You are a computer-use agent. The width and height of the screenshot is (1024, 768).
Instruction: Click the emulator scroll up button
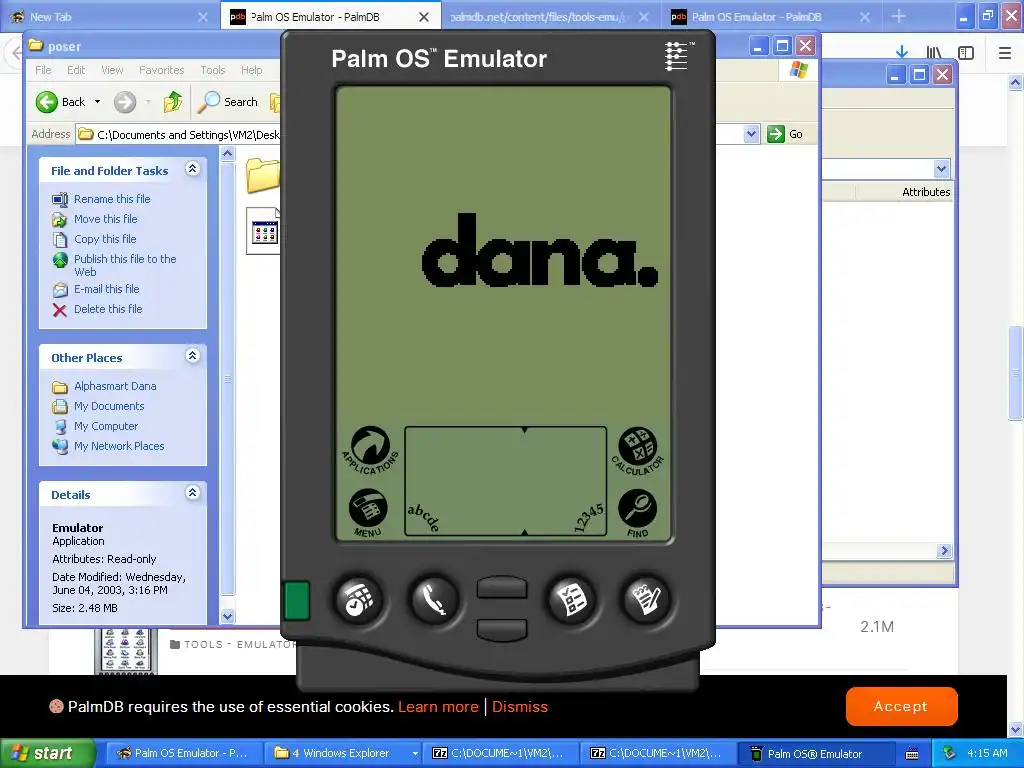502,587
